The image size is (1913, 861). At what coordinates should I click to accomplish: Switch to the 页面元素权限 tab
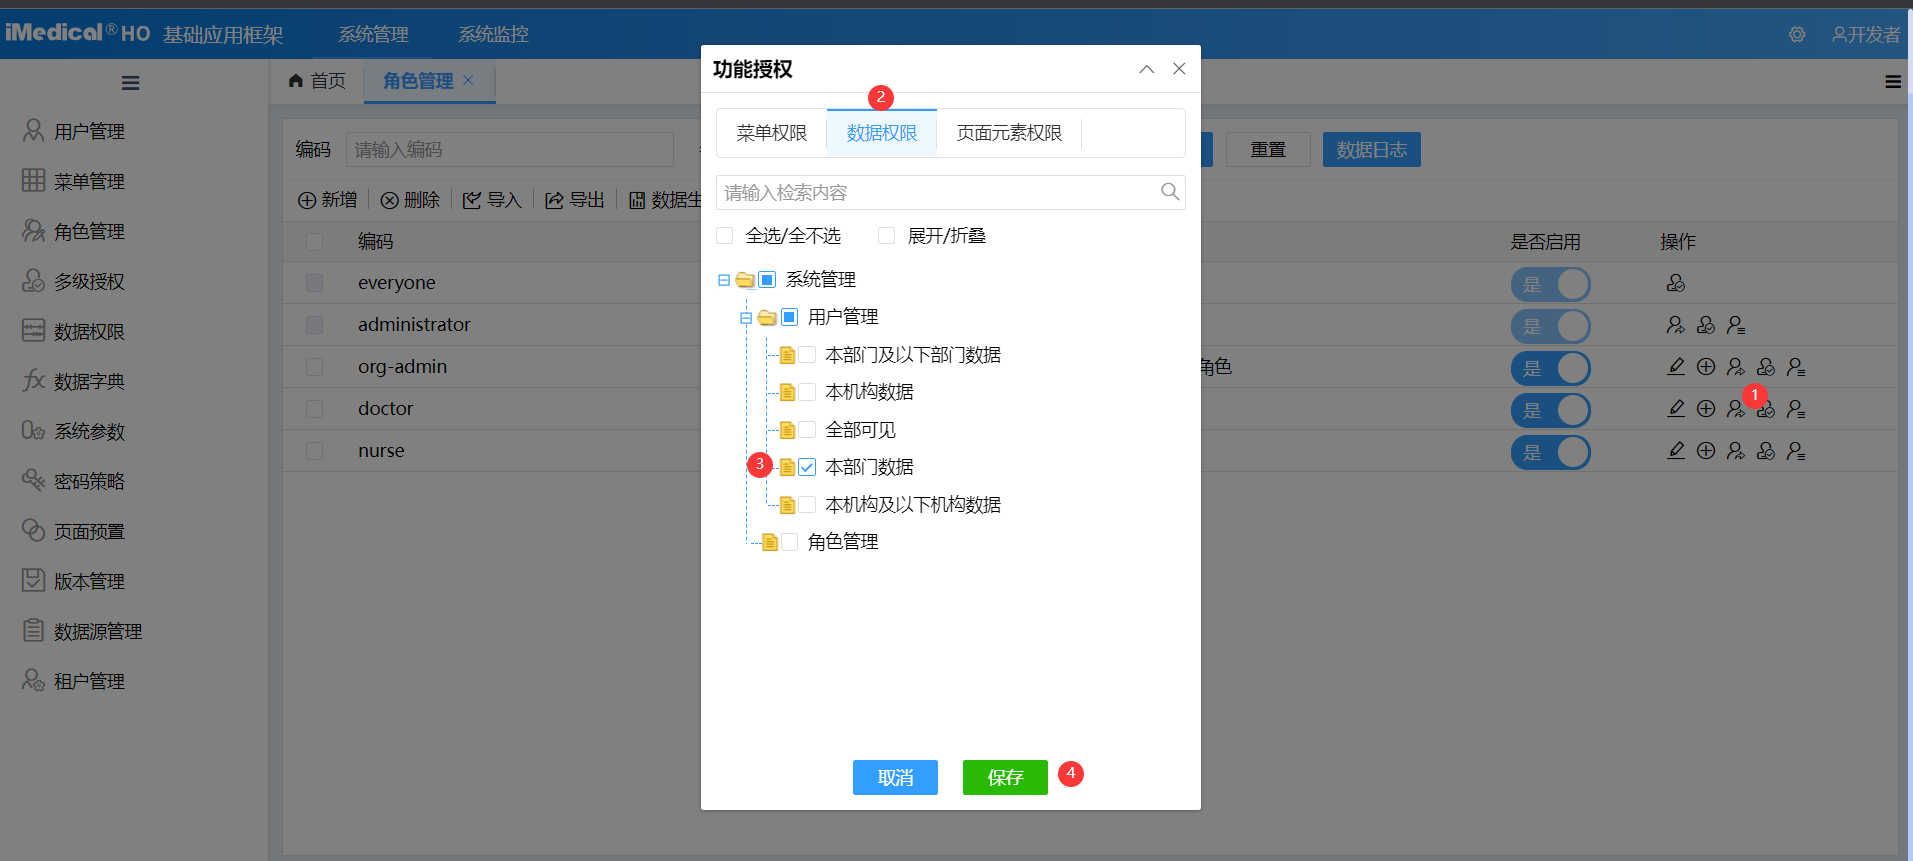click(1009, 133)
